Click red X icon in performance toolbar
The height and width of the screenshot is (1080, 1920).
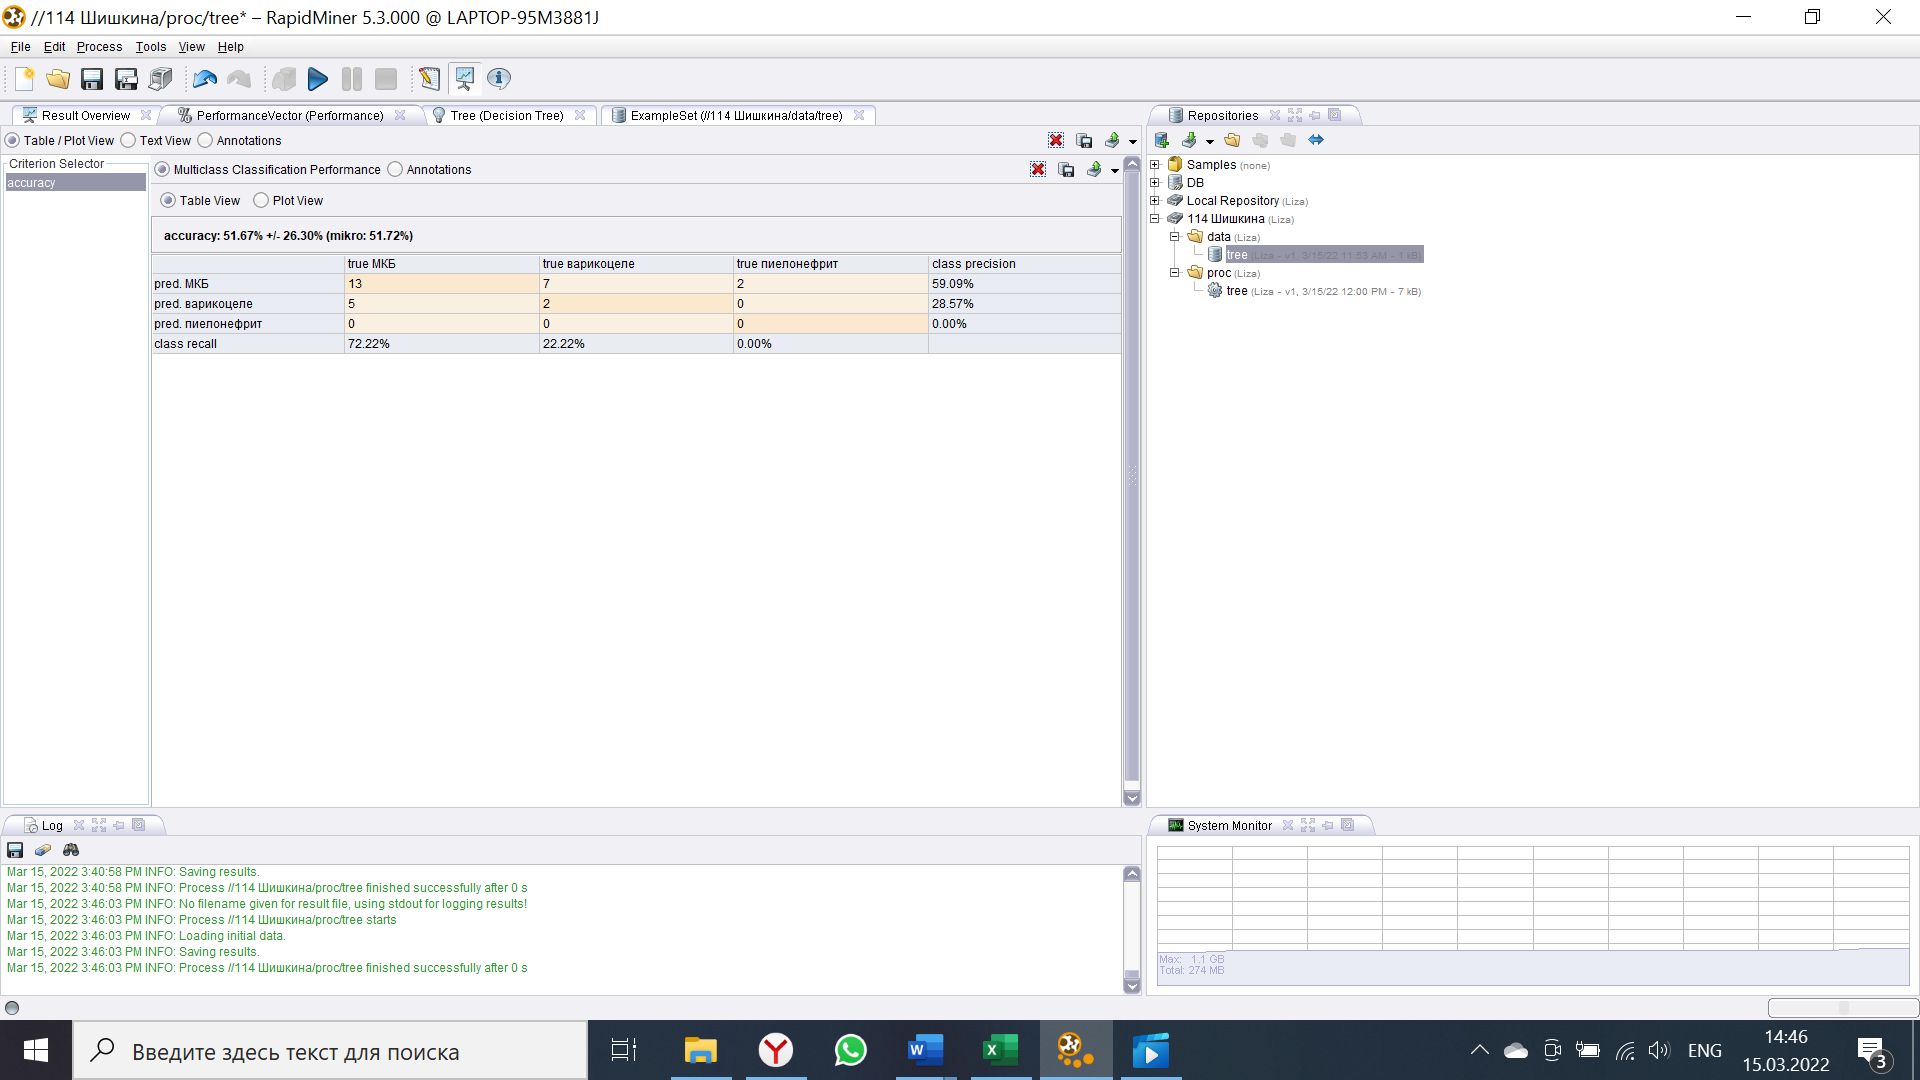[1038, 170]
